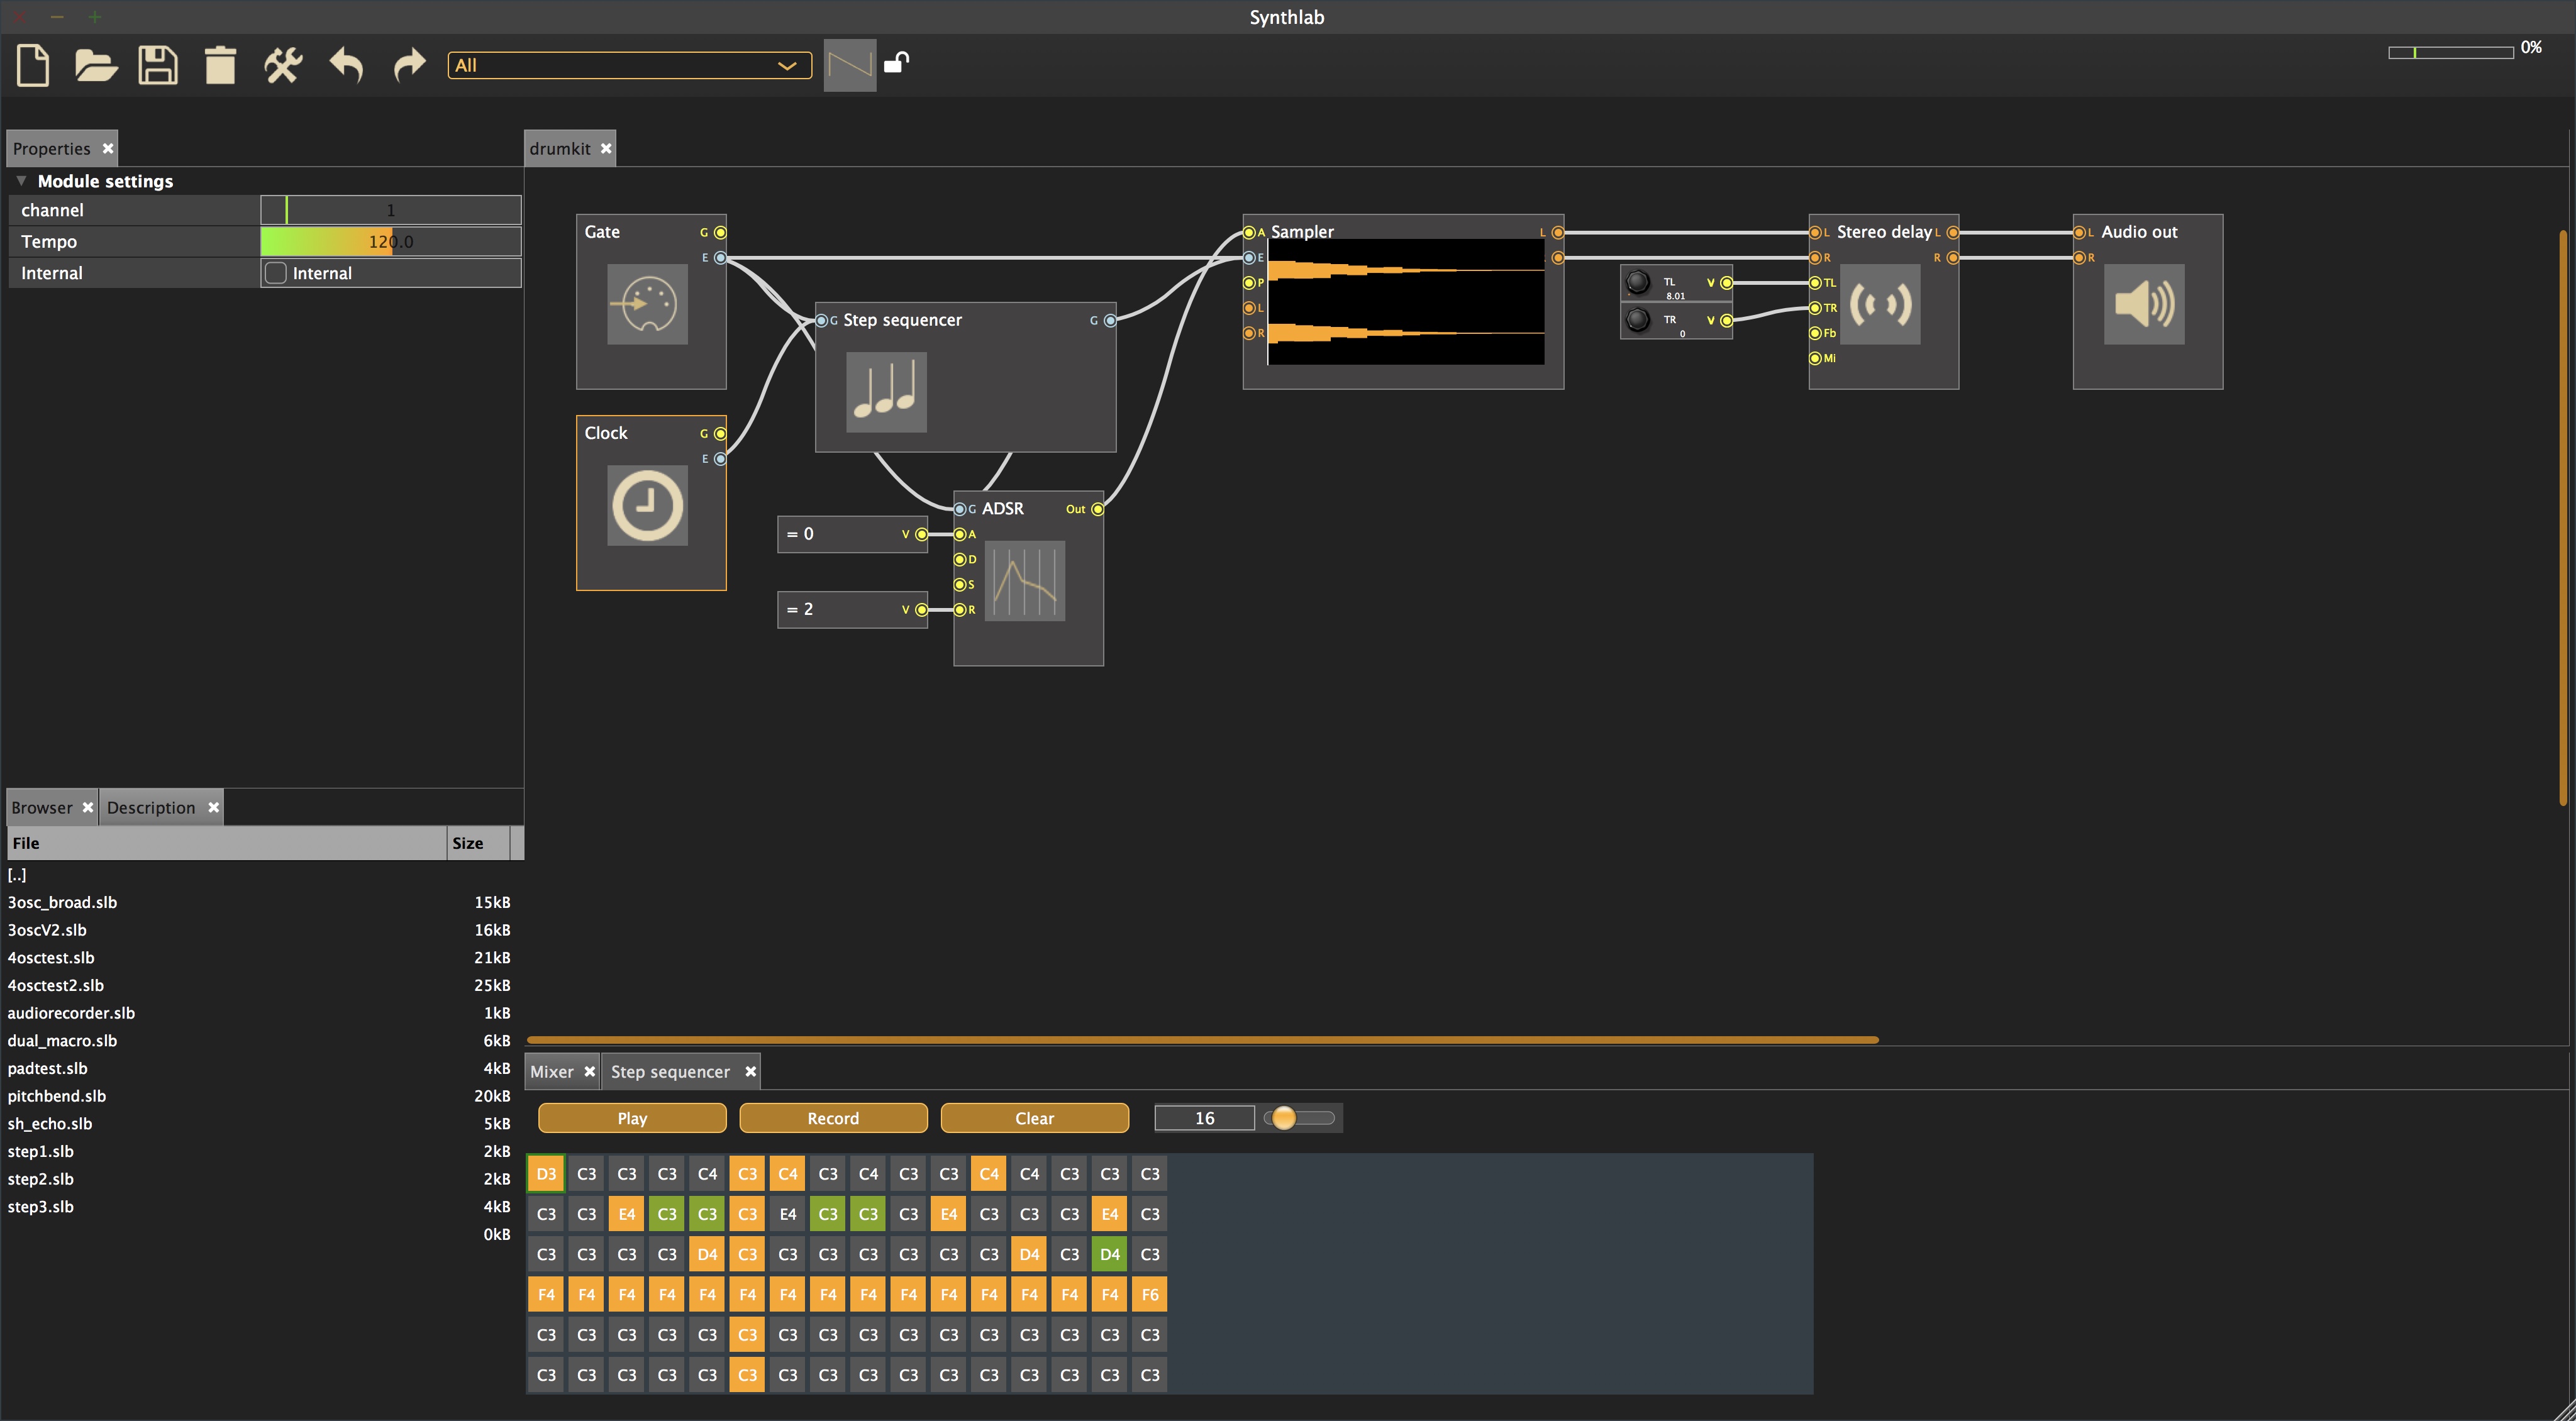Viewport: 2576px width, 1421px height.
Task: Toggle the Internal checkbox in Module settings
Action: pyautogui.click(x=275, y=271)
